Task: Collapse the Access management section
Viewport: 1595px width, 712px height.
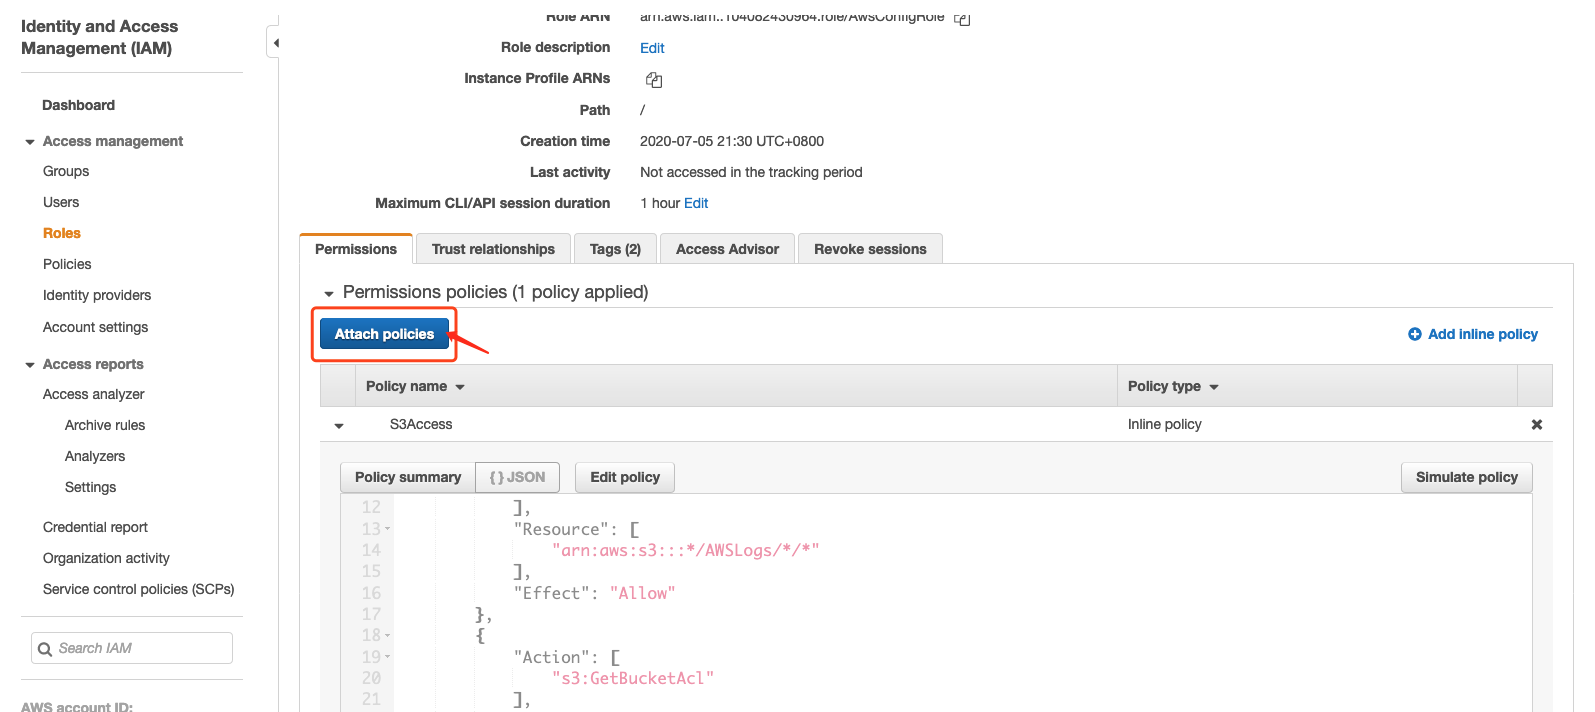Action: point(30,142)
